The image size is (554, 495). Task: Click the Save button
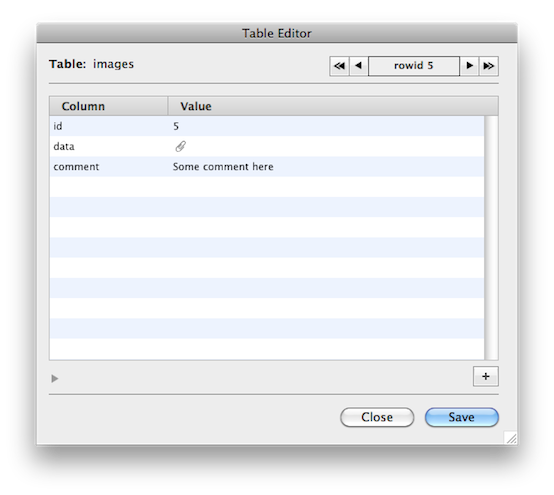(461, 417)
